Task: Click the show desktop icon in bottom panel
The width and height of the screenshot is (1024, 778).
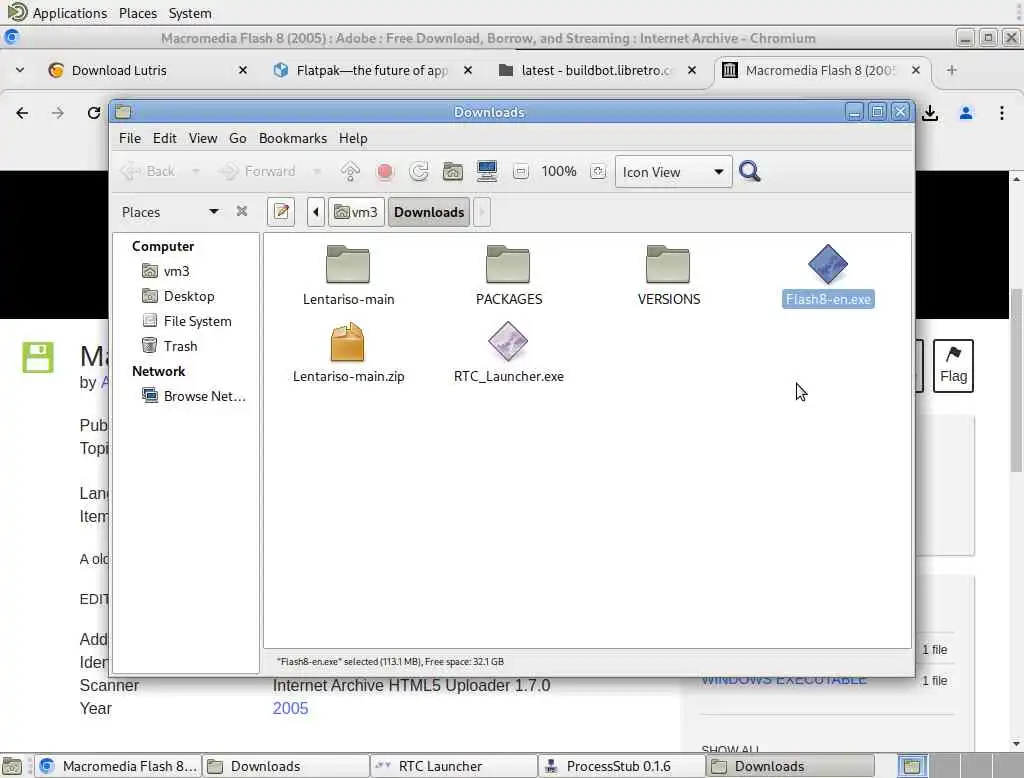Action: (x=12, y=766)
